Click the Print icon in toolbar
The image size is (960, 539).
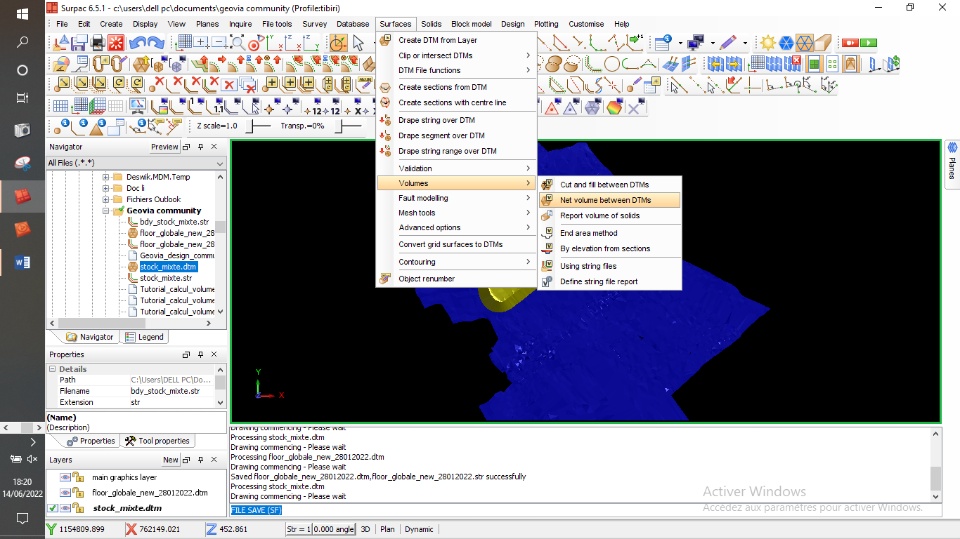pos(97,43)
